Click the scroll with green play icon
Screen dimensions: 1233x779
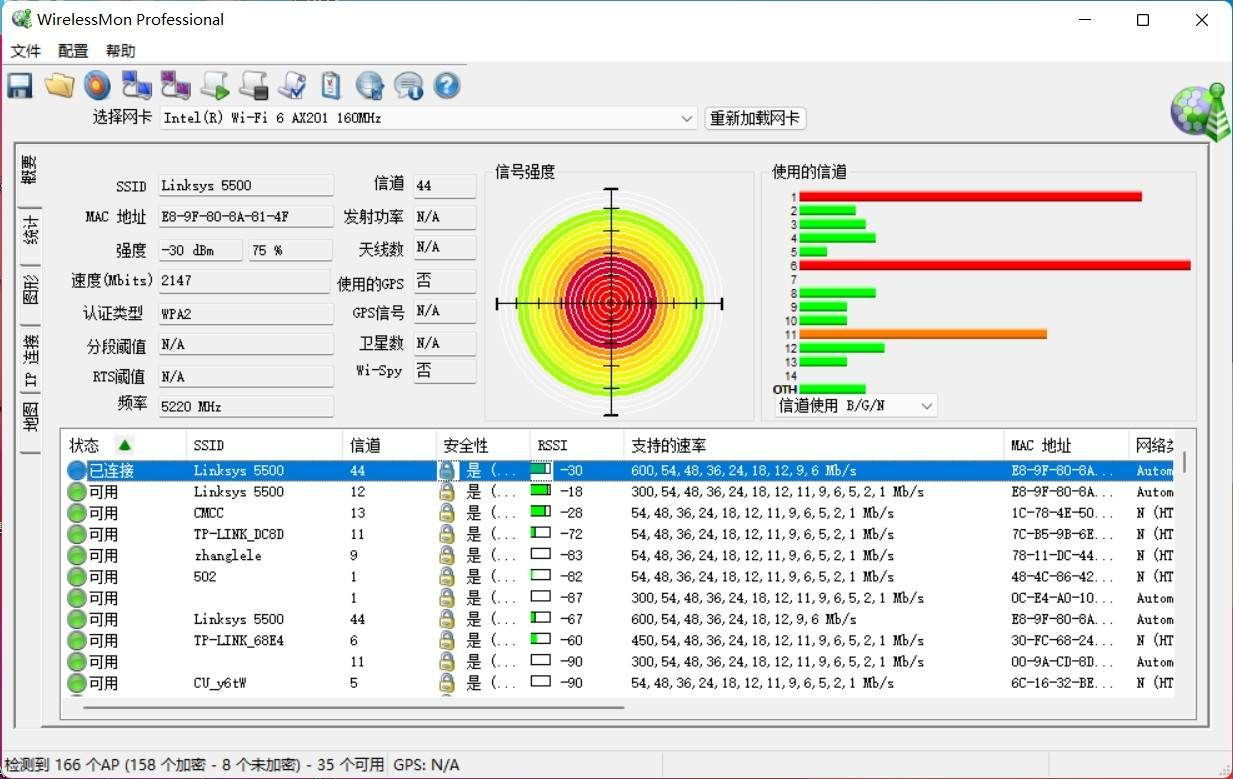click(215, 85)
